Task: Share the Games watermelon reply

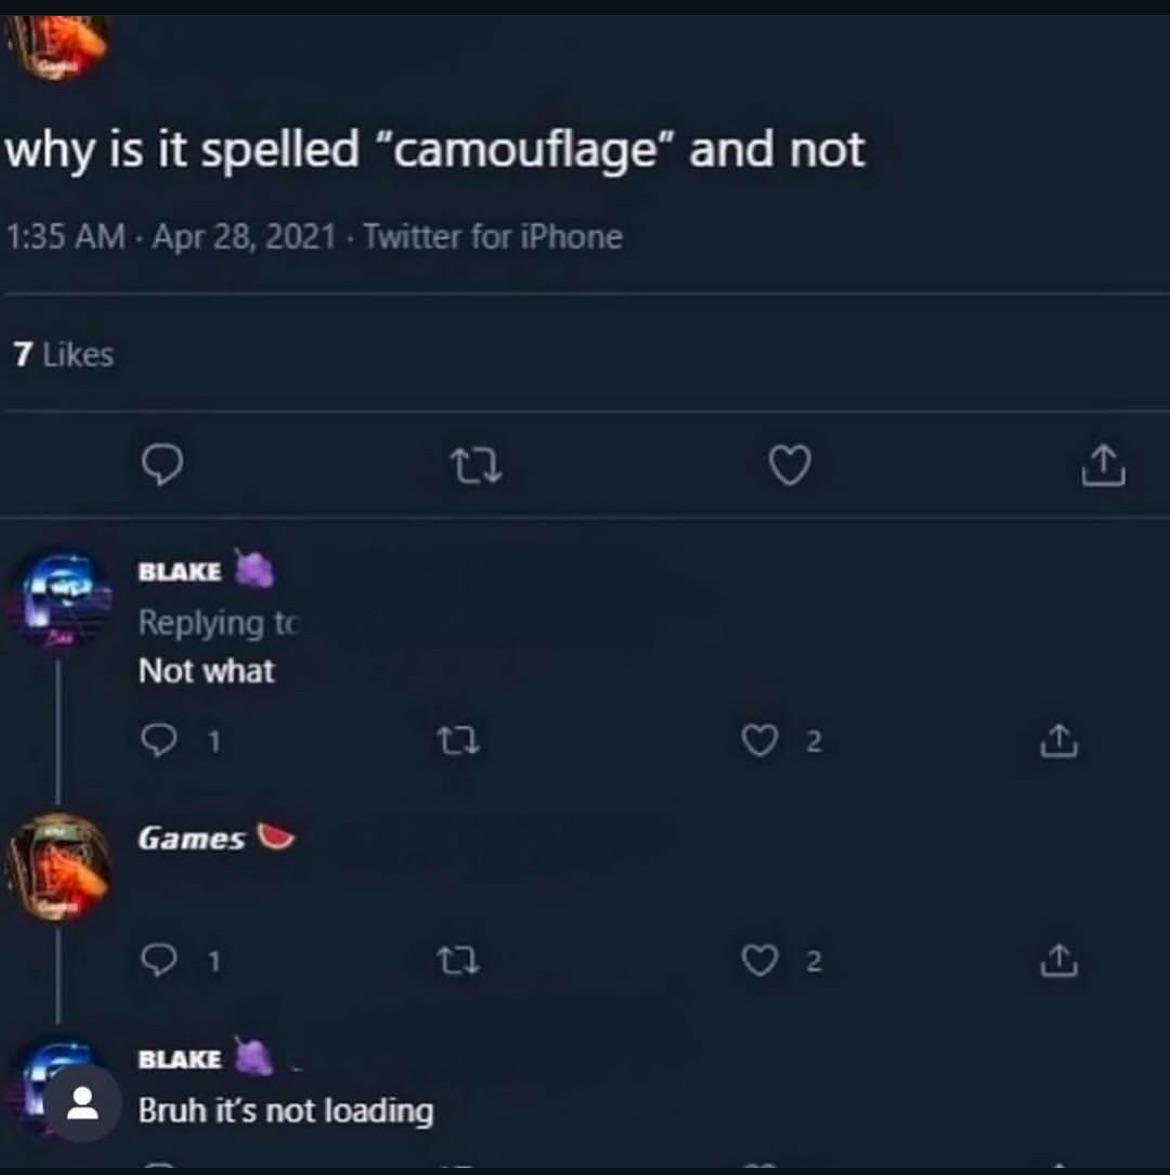Action: coord(1059,961)
